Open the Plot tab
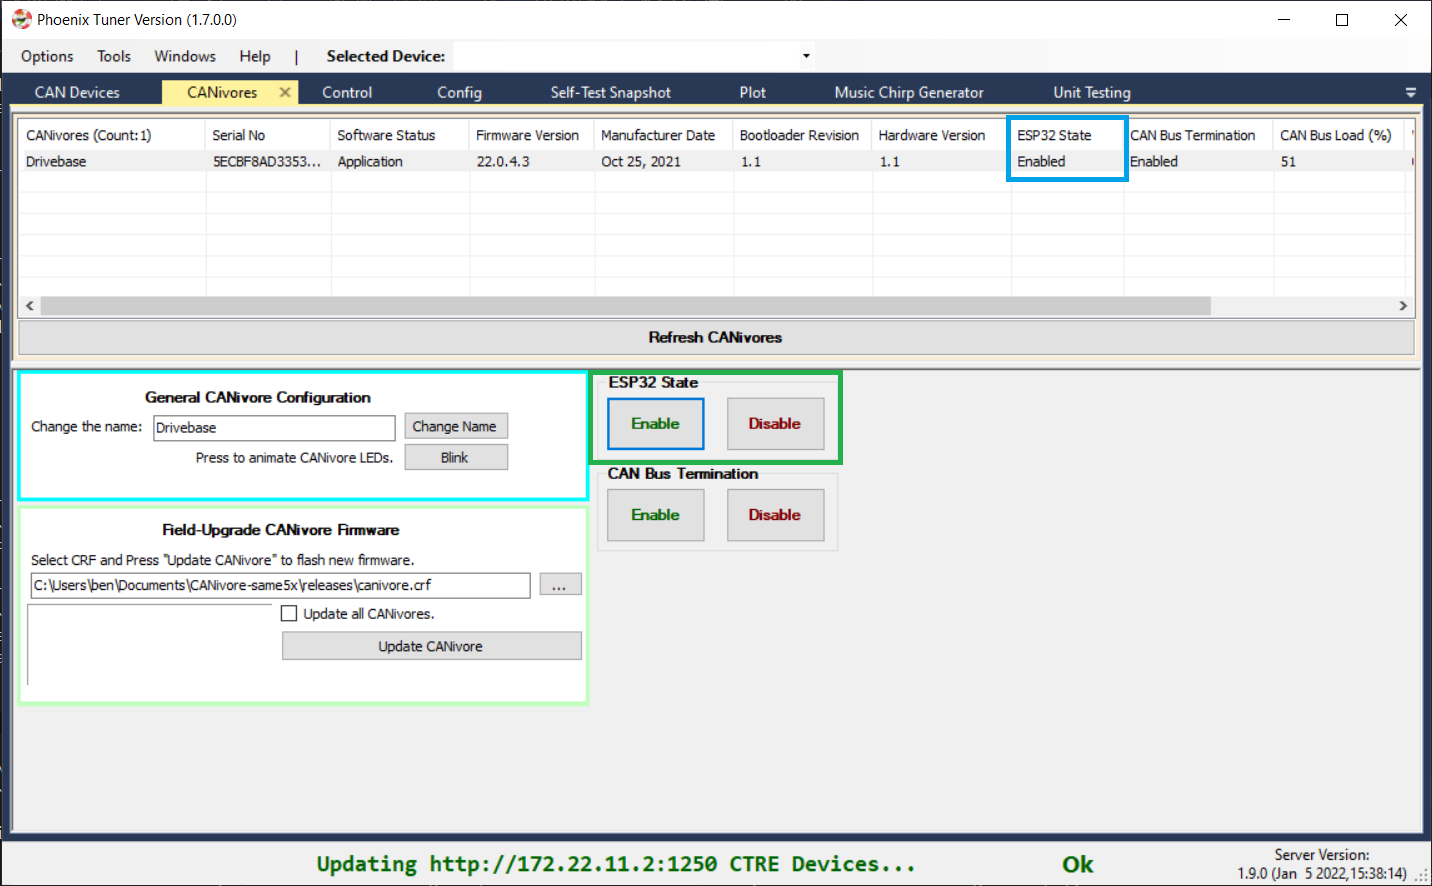This screenshot has height=886, width=1432. 753,92
